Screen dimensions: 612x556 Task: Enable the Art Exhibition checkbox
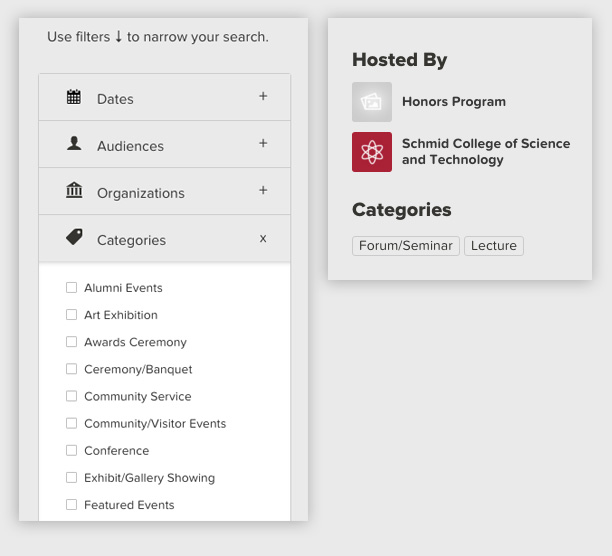click(71, 315)
